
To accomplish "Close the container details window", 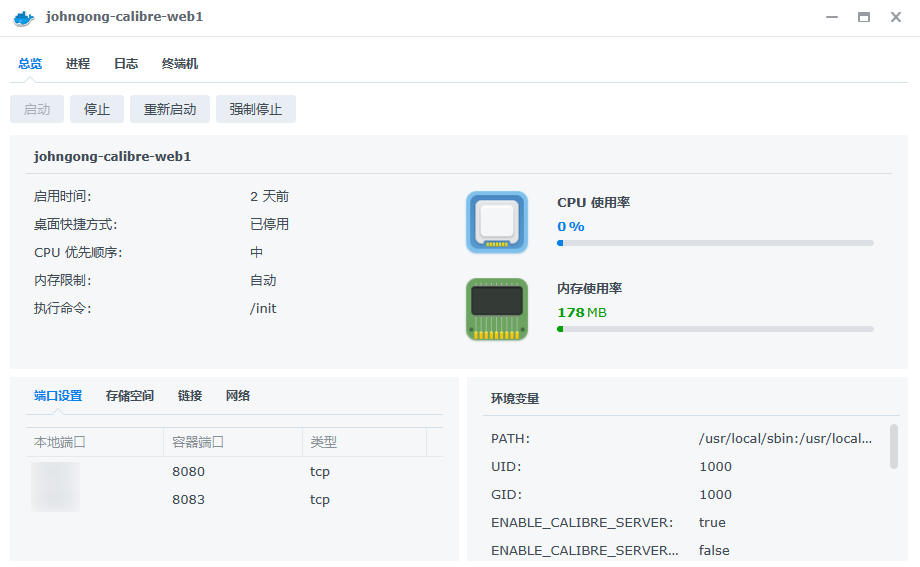I will pyautogui.click(x=895, y=17).
